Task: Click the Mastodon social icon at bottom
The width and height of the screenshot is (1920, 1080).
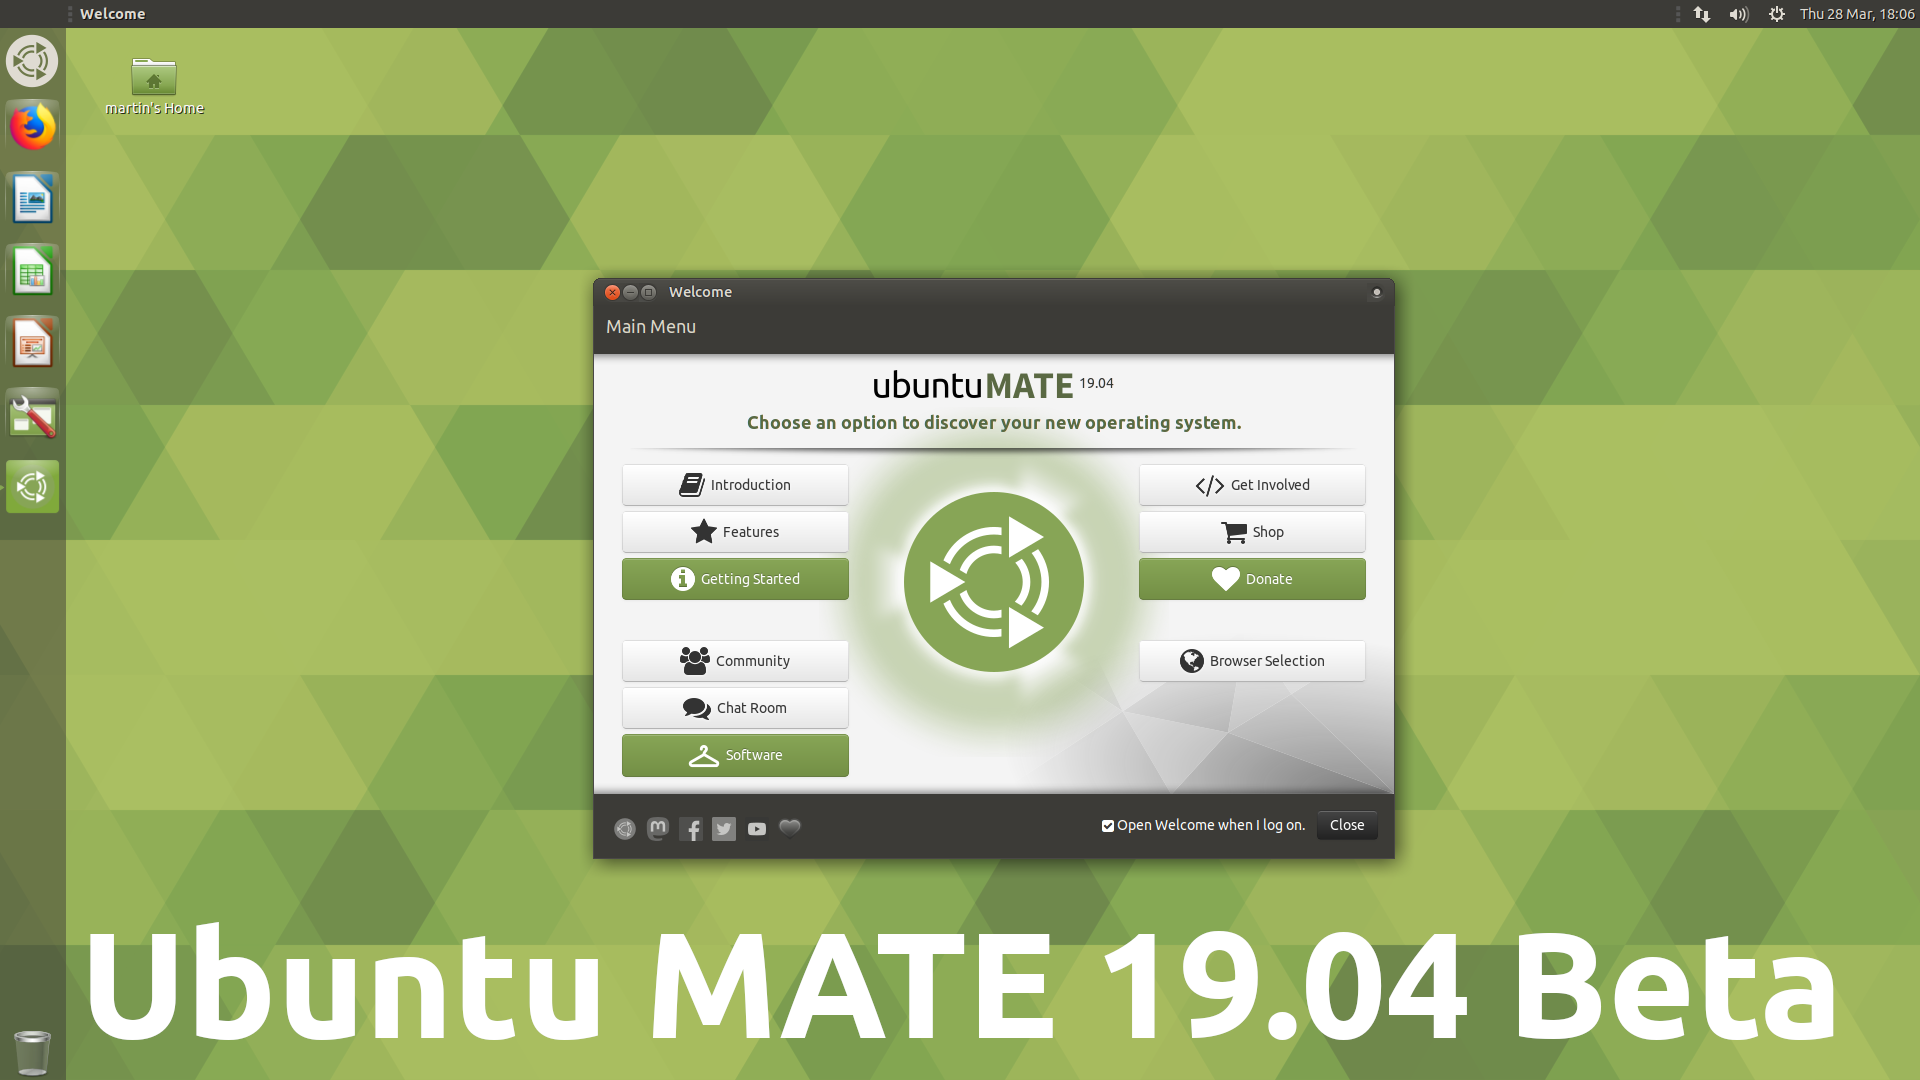Action: (x=657, y=828)
